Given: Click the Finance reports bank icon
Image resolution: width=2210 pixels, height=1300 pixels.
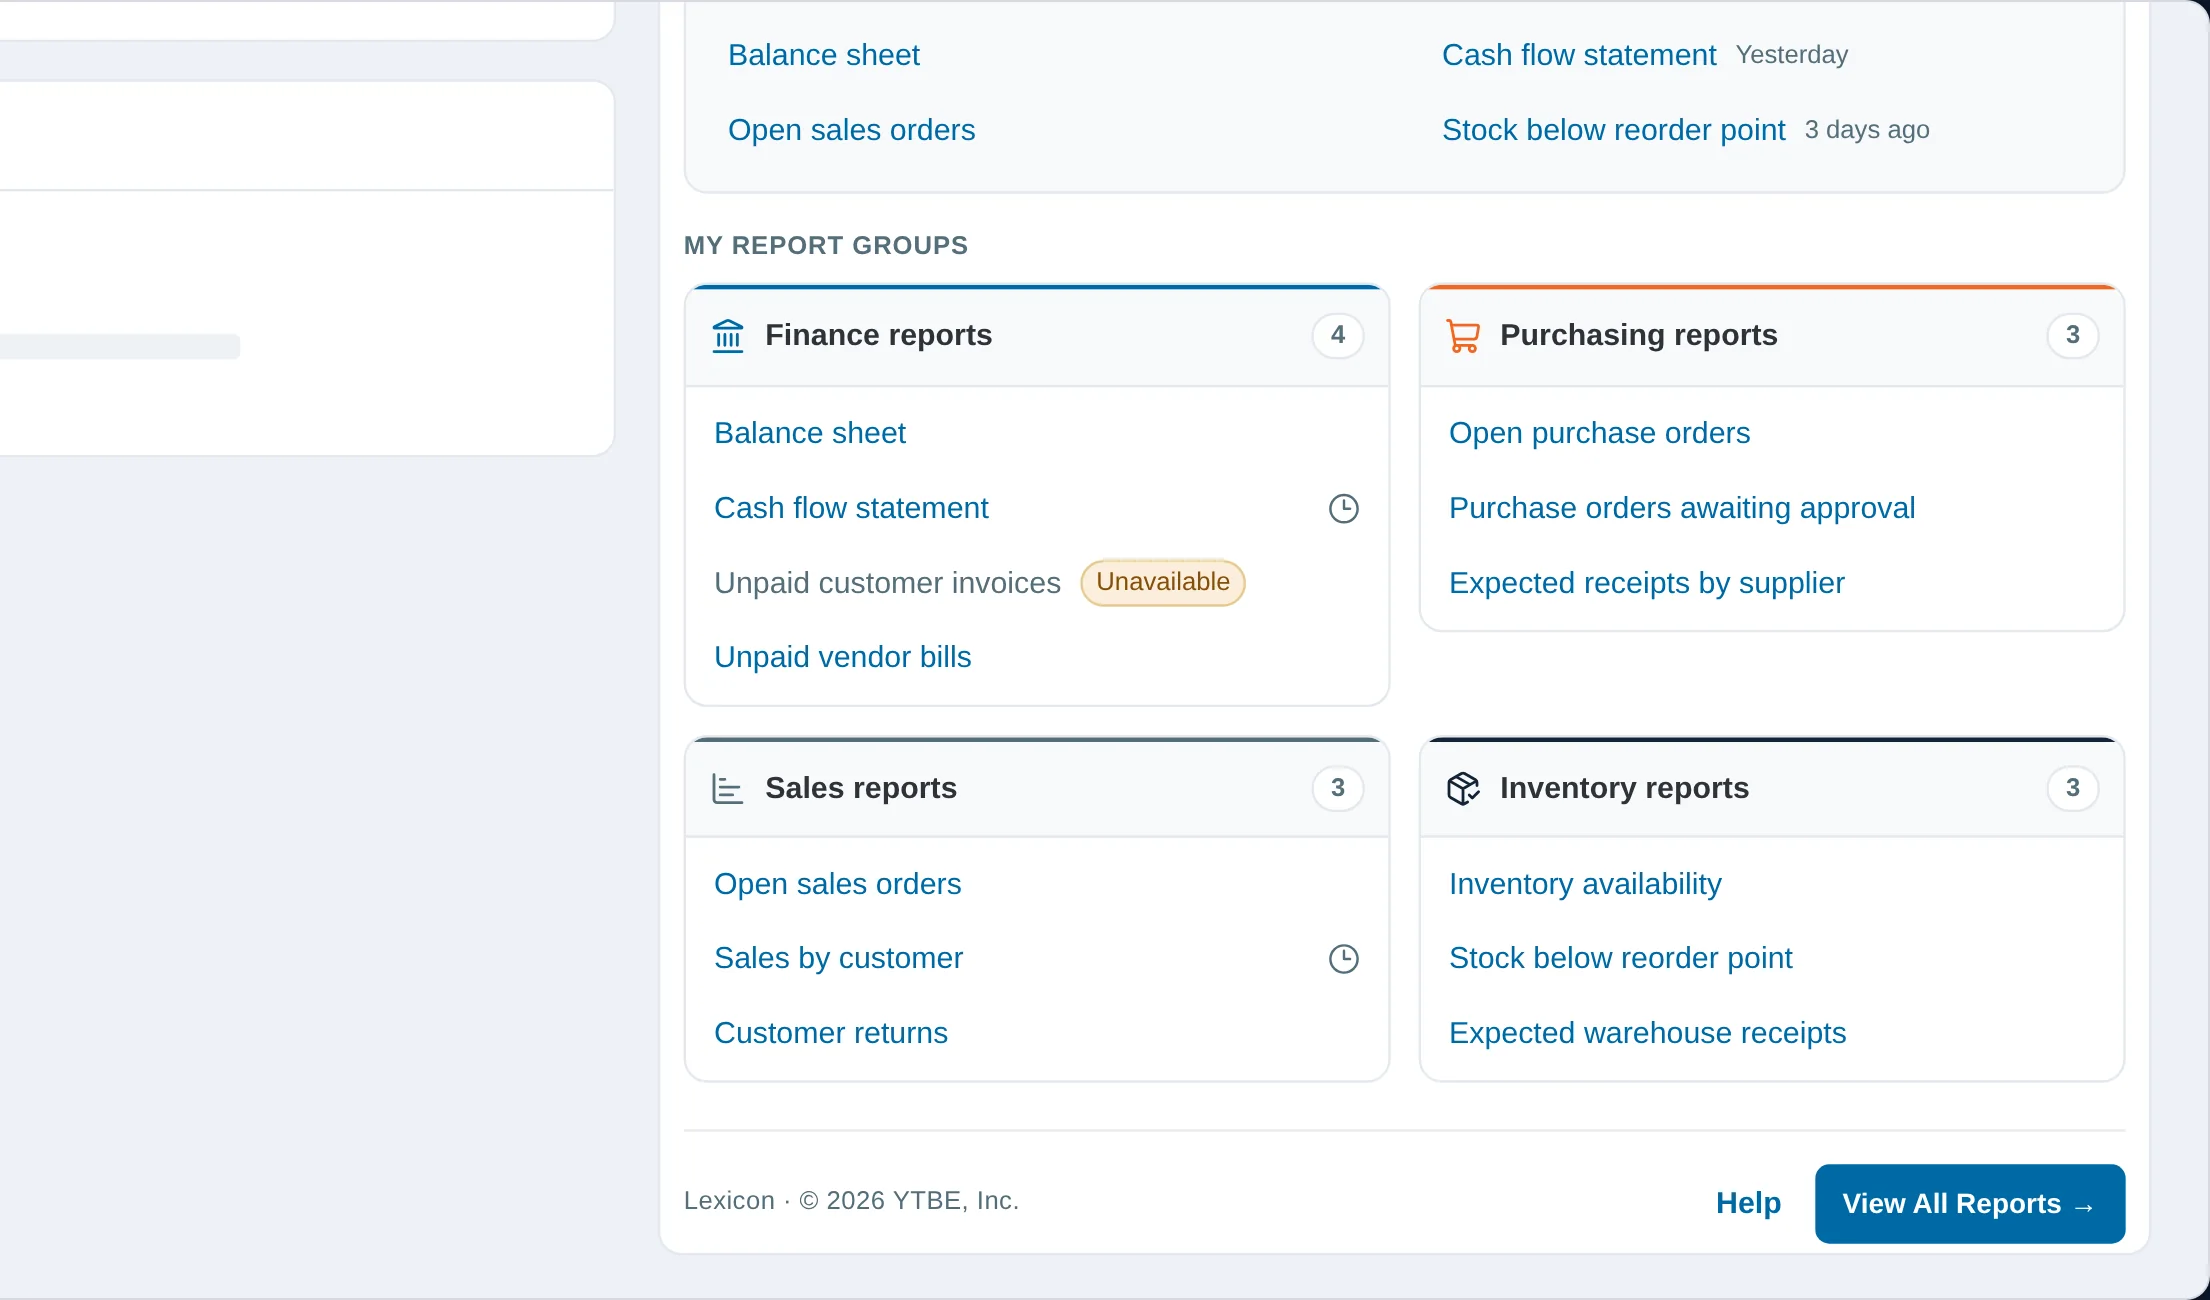Looking at the screenshot, I should pos(728,336).
